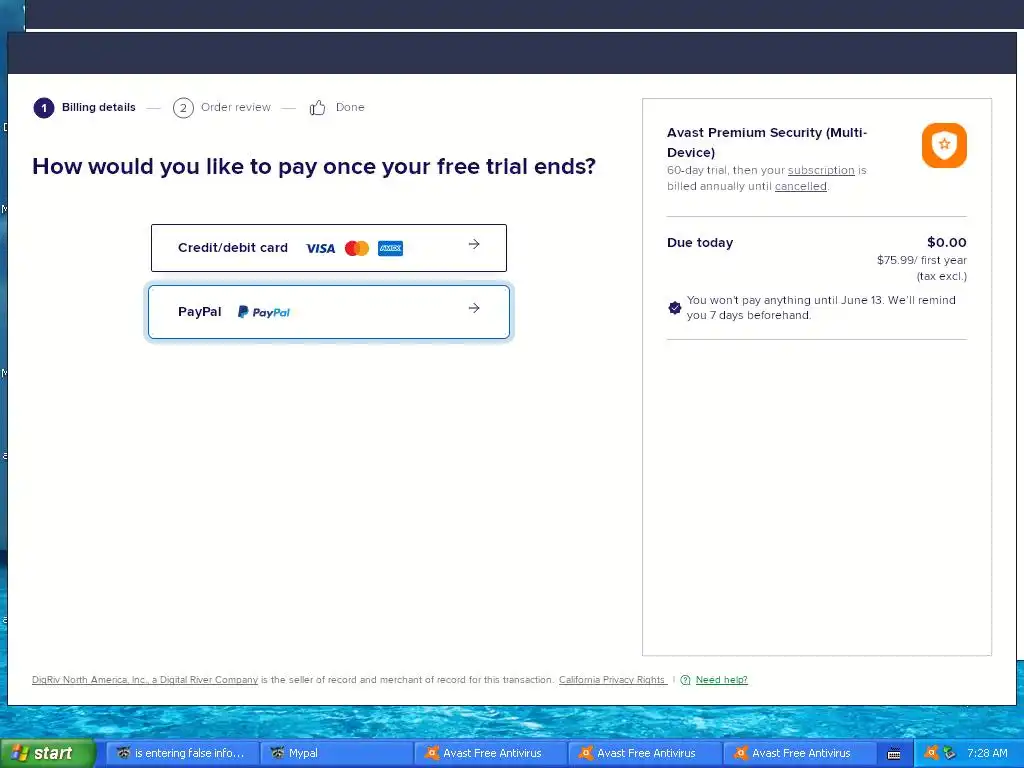Click the Billing details step 1 circle

tap(44, 108)
